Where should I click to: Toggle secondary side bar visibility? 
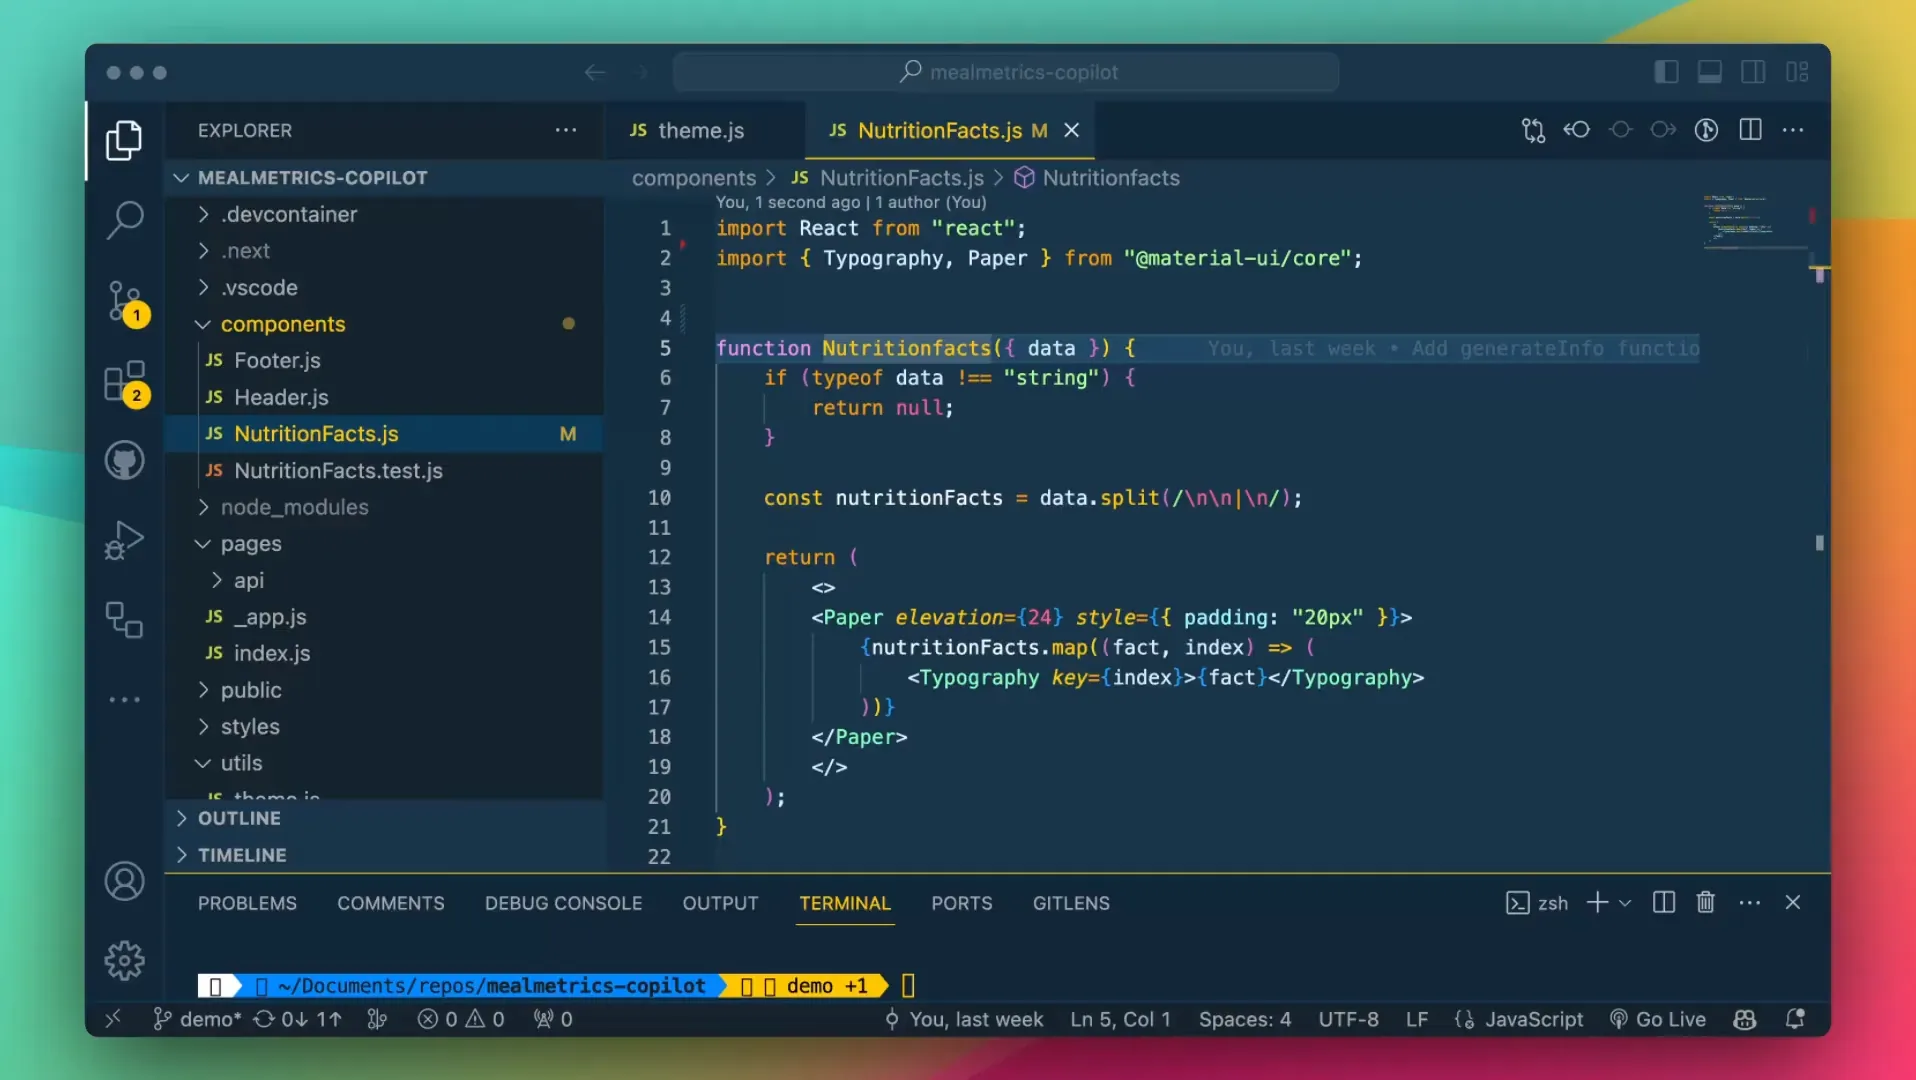(x=1753, y=72)
